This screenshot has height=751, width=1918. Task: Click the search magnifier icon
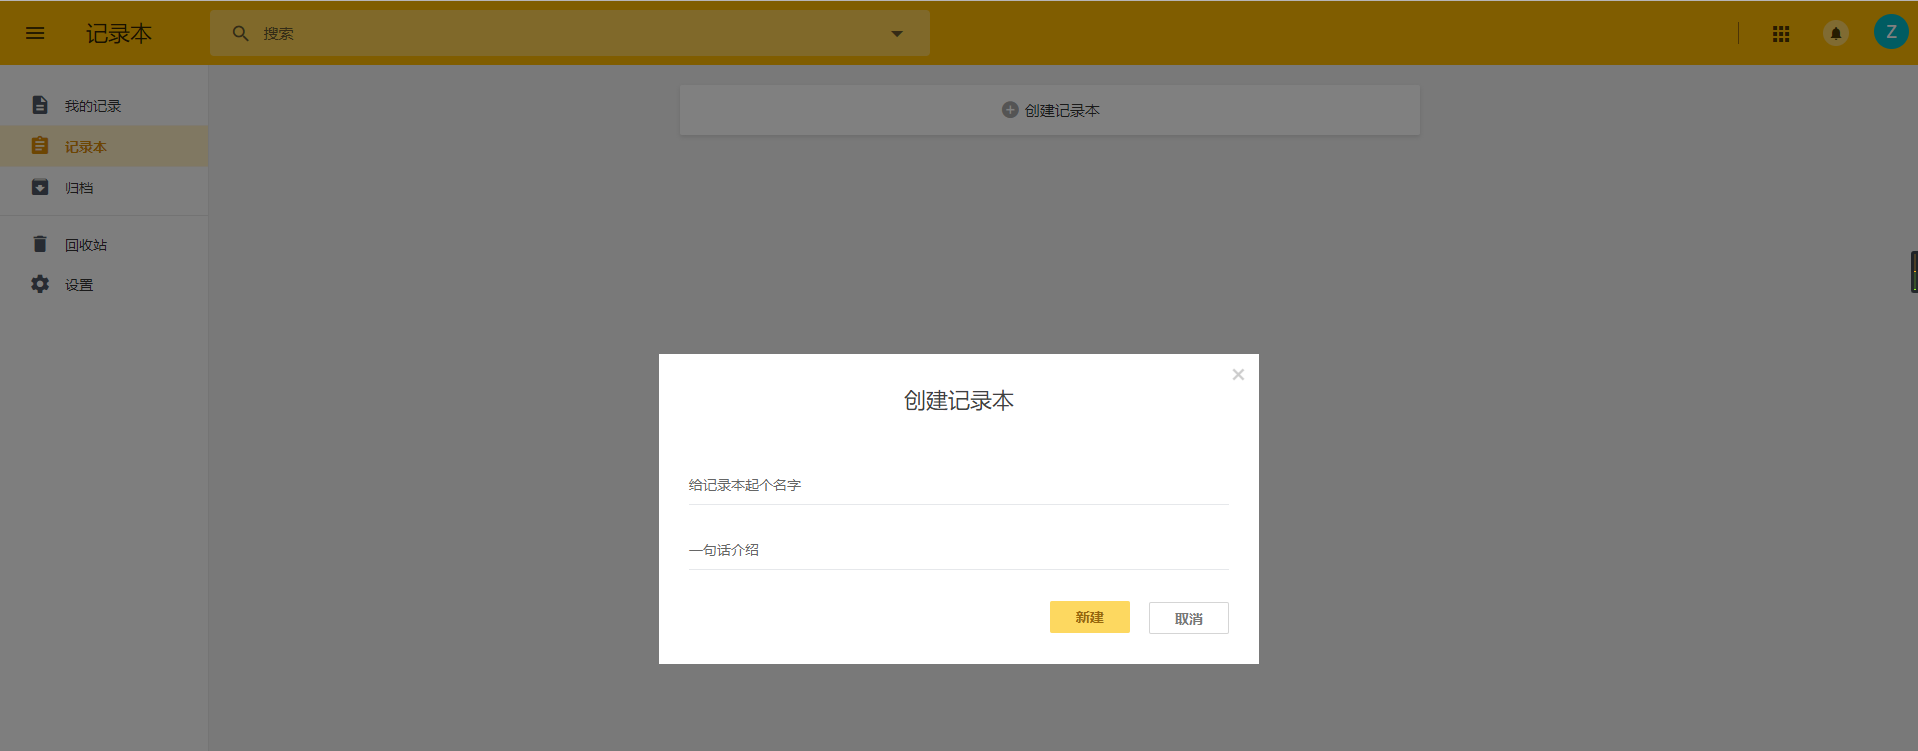coord(240,33)
